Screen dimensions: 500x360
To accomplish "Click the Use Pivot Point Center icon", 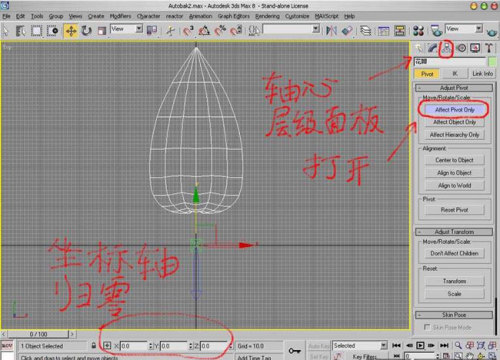I will point(152,31).
